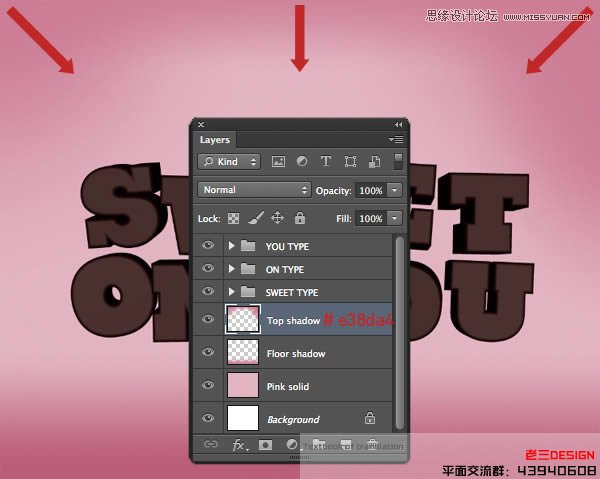The image size is (600, 479).
Task: Click the lock position icon
Action: (x=278, y=218)
